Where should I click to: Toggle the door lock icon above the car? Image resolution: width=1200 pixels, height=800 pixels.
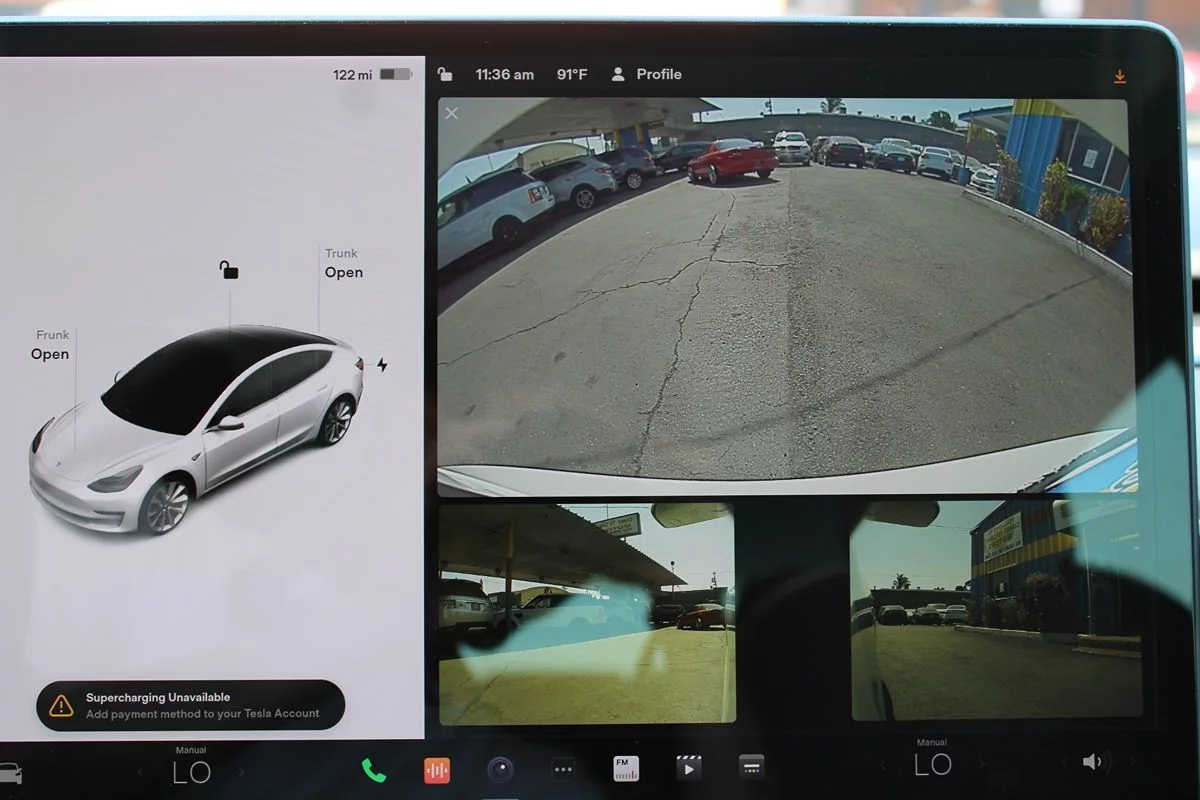click(x=229, y=270)
